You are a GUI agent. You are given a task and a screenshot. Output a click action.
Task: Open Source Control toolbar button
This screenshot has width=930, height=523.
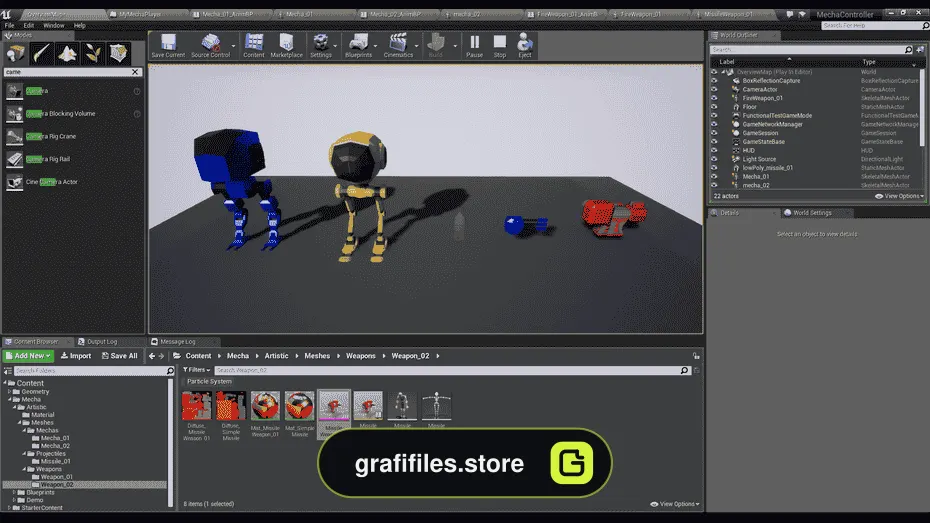click(210, 46)
